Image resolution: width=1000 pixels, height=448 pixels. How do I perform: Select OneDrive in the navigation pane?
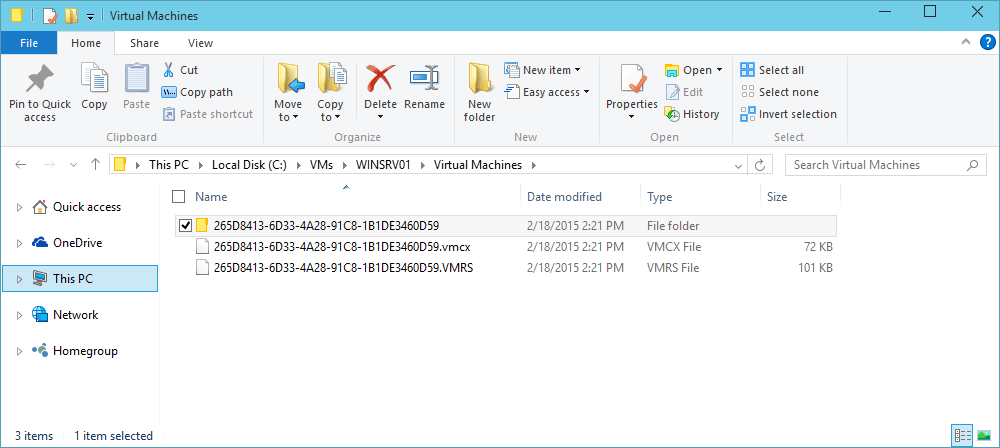67,243
